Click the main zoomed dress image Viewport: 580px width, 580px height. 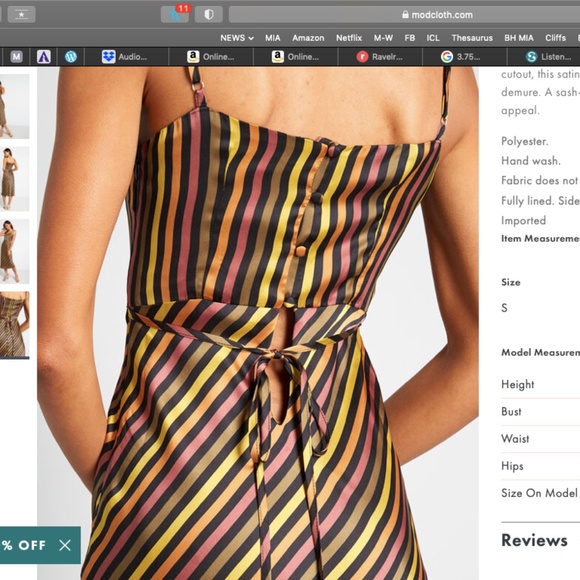coord(258,323)
